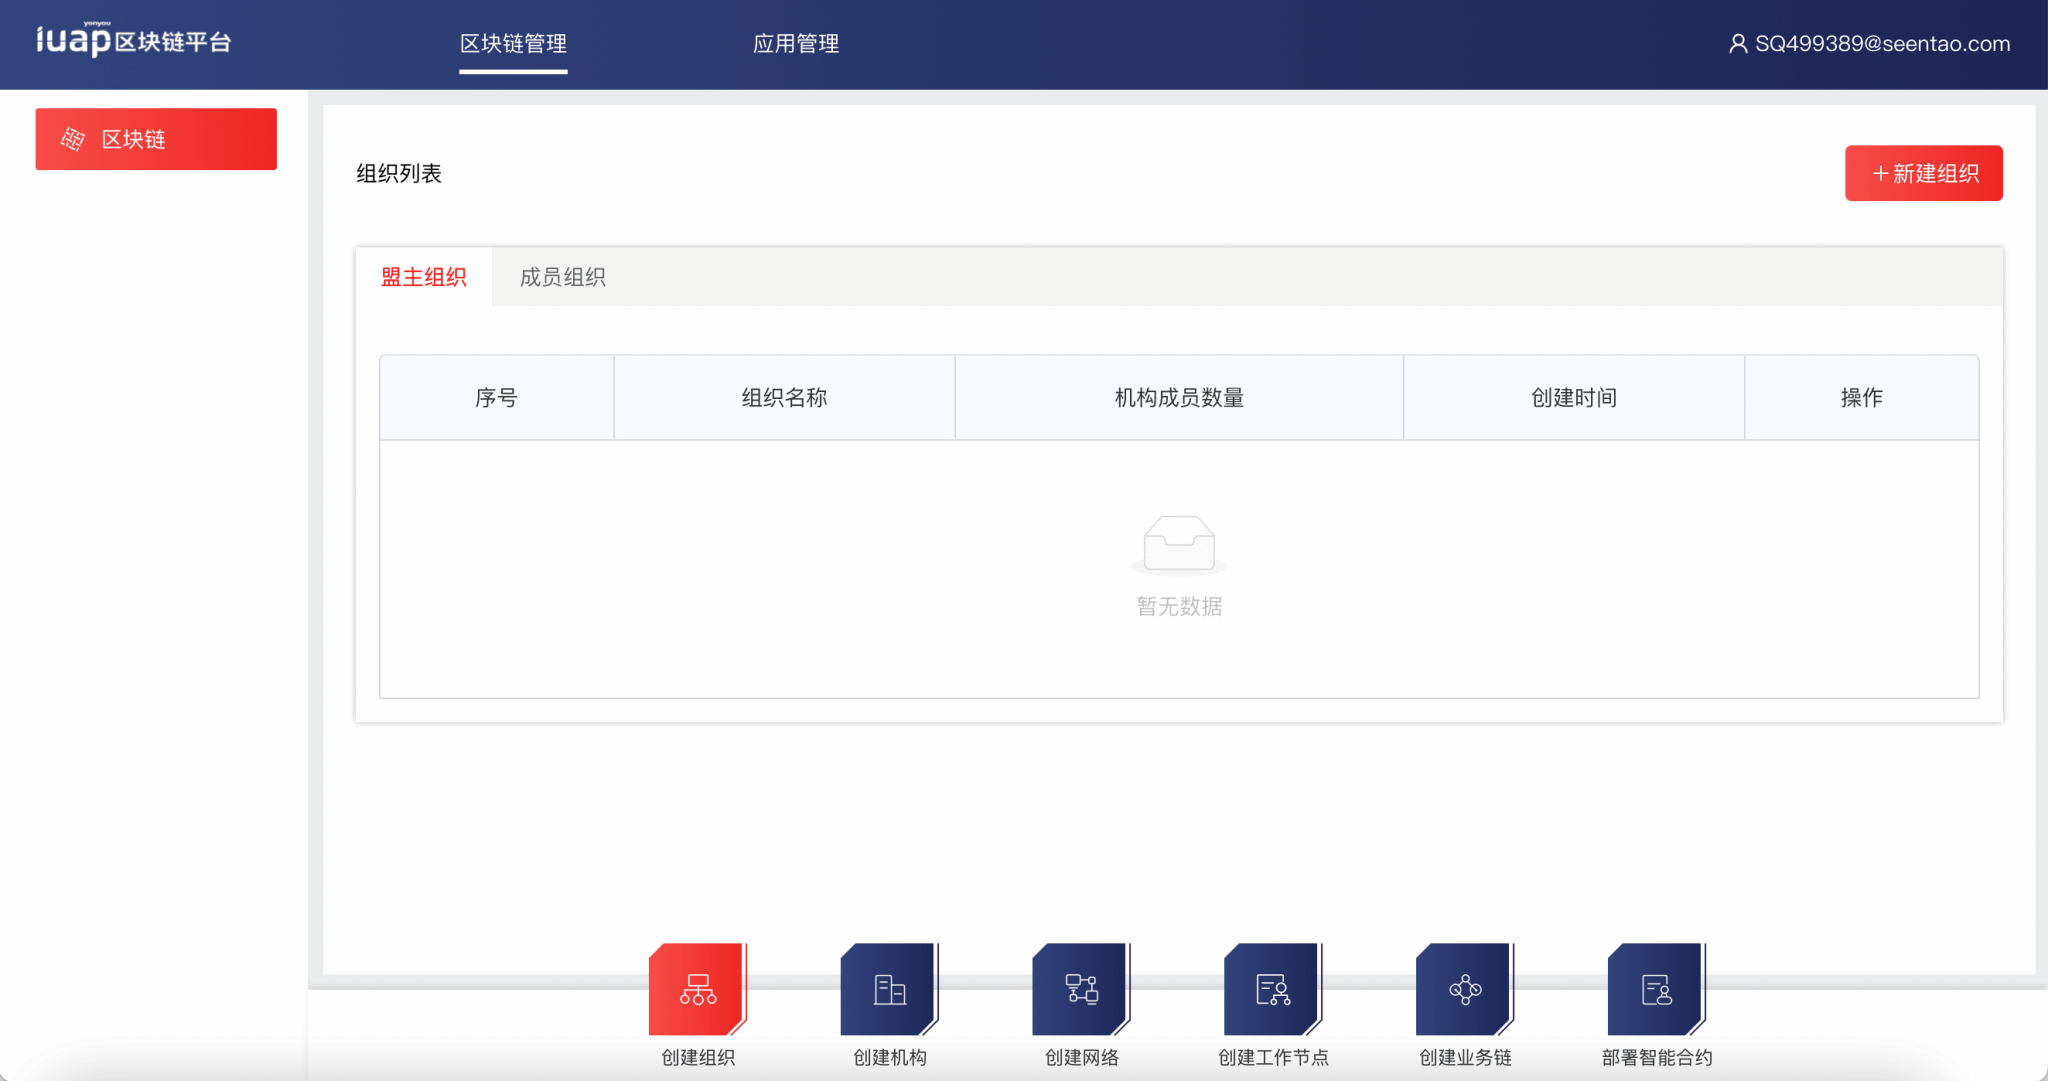
Task: Click the 创建组织 workflow icon
Action: pyautogui.click(x=697, y=989)
